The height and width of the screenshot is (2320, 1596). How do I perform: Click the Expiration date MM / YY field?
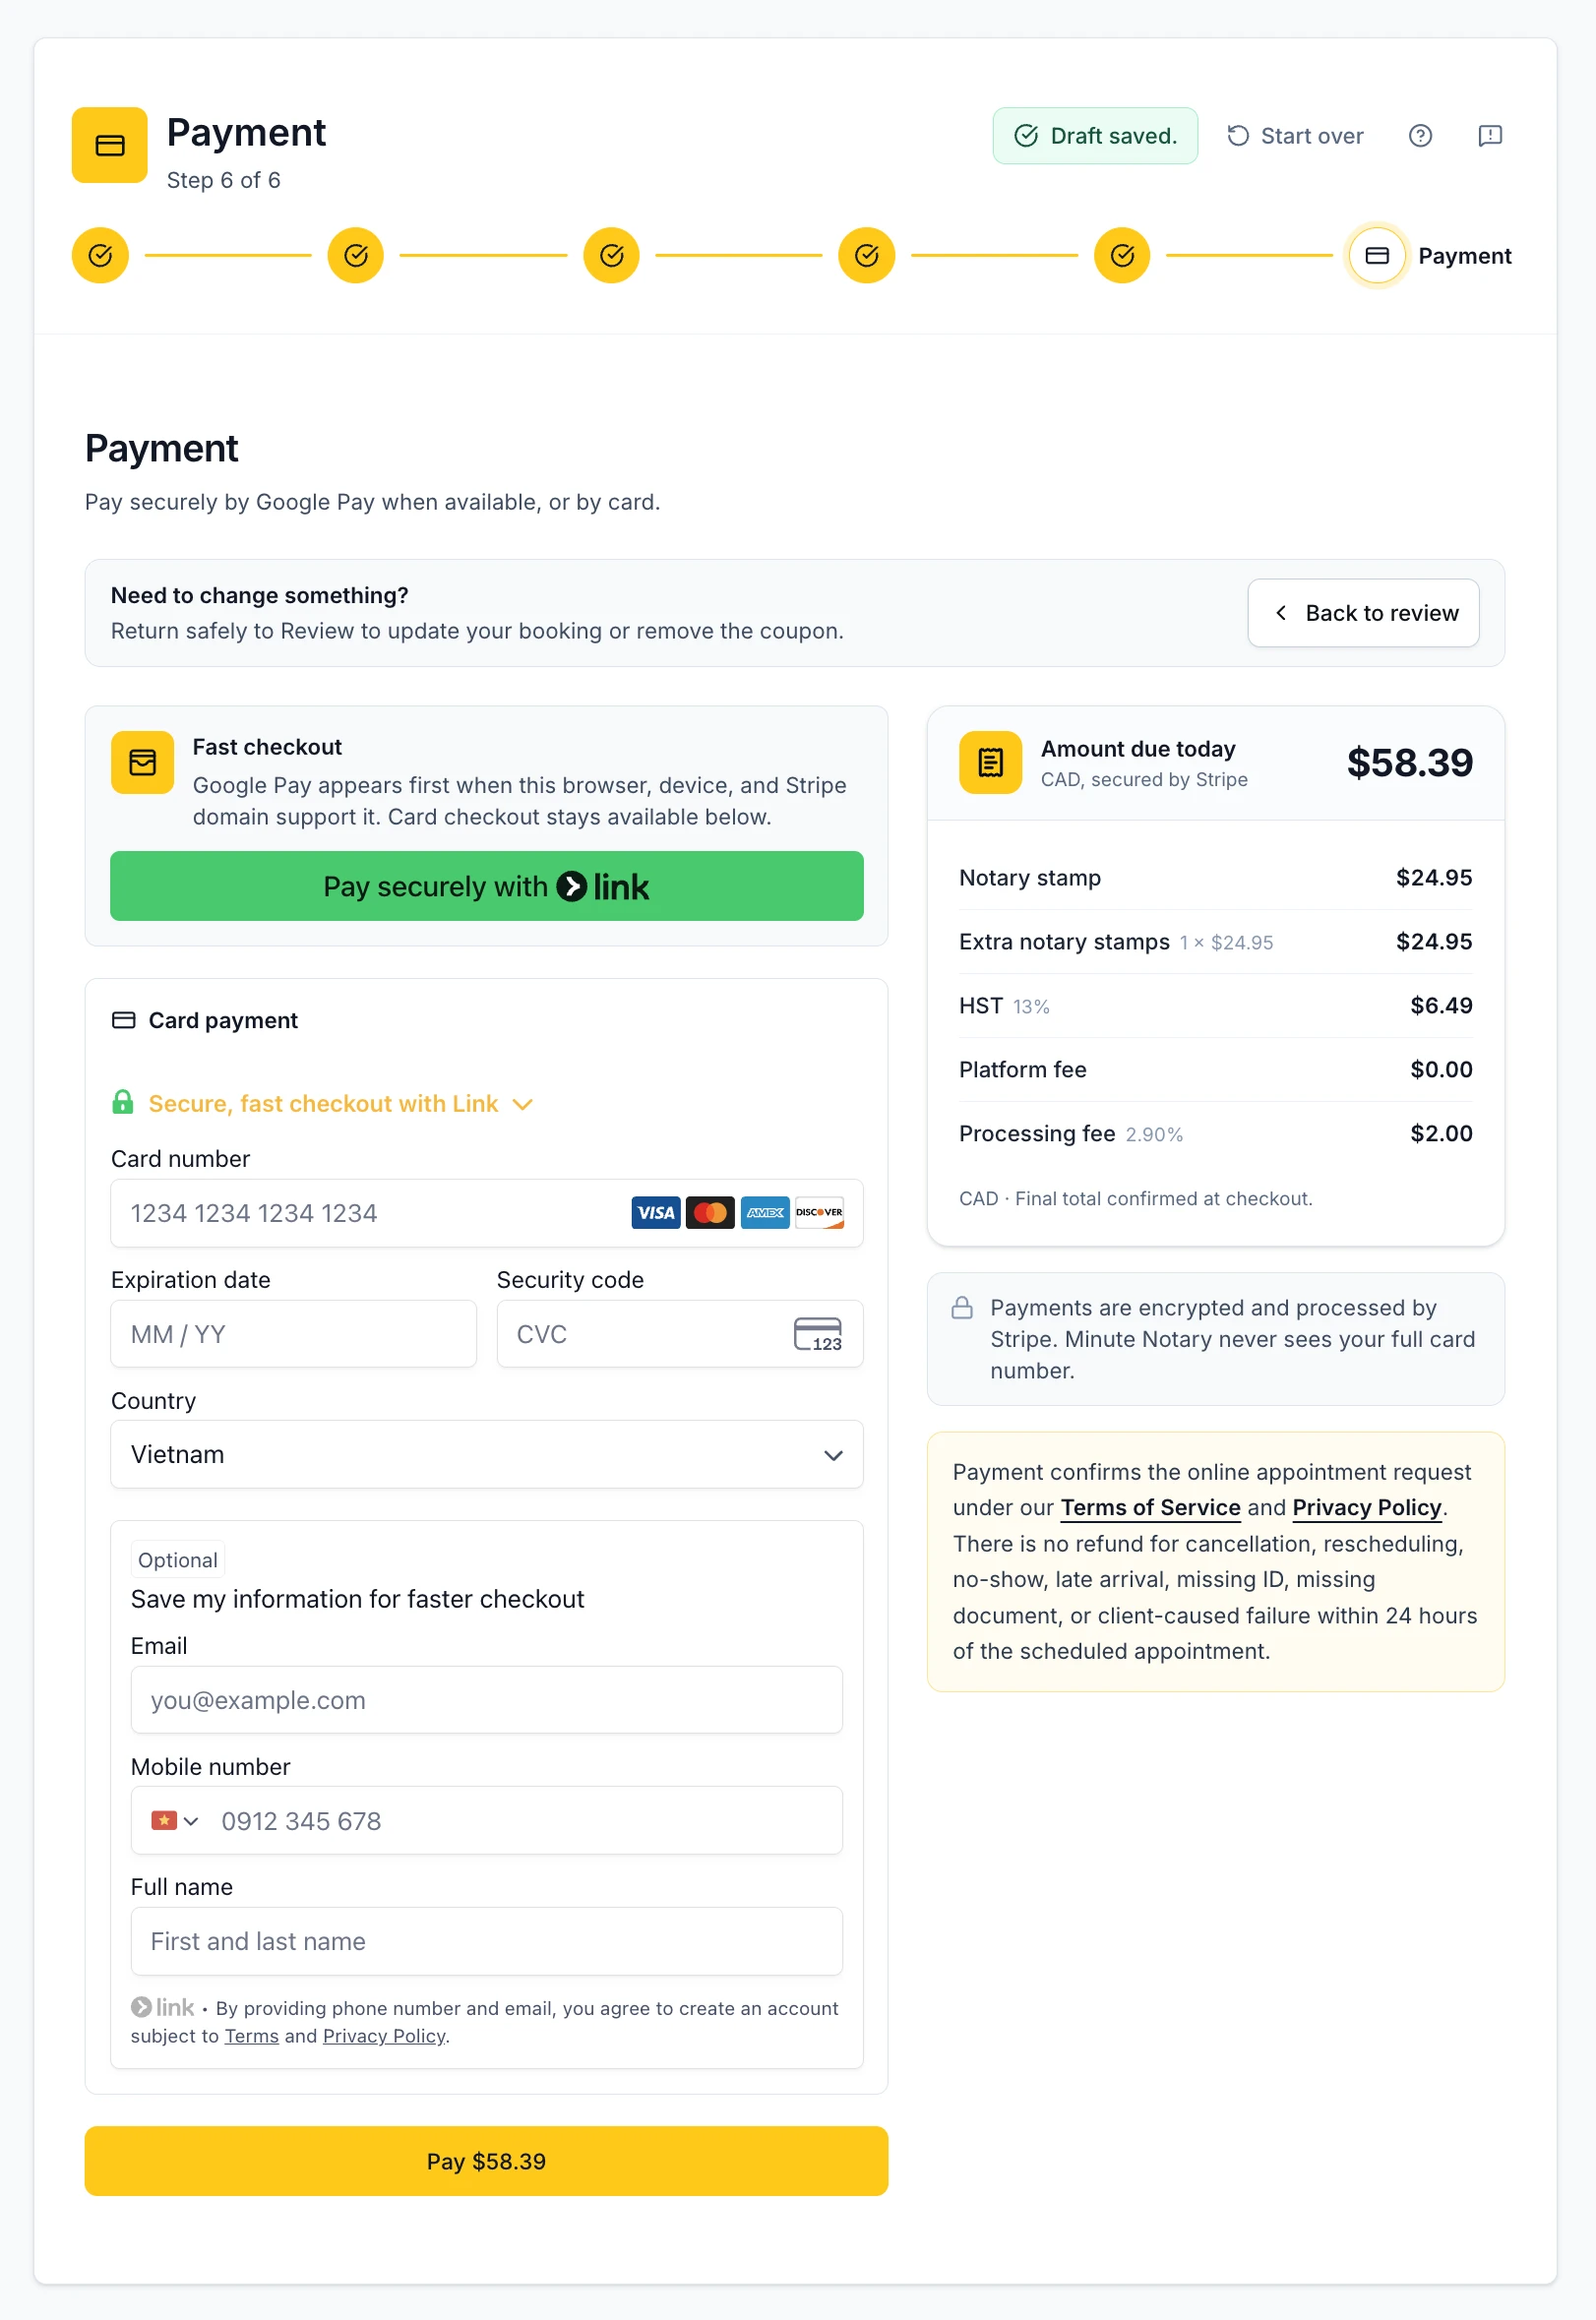point(294,1334)
